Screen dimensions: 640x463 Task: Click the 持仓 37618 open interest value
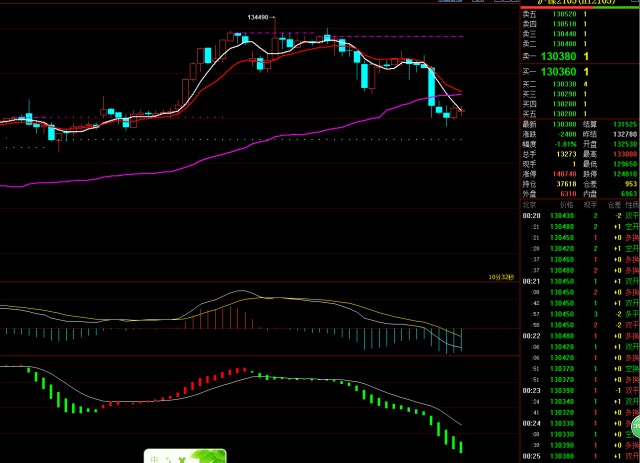tap(565, 183)
